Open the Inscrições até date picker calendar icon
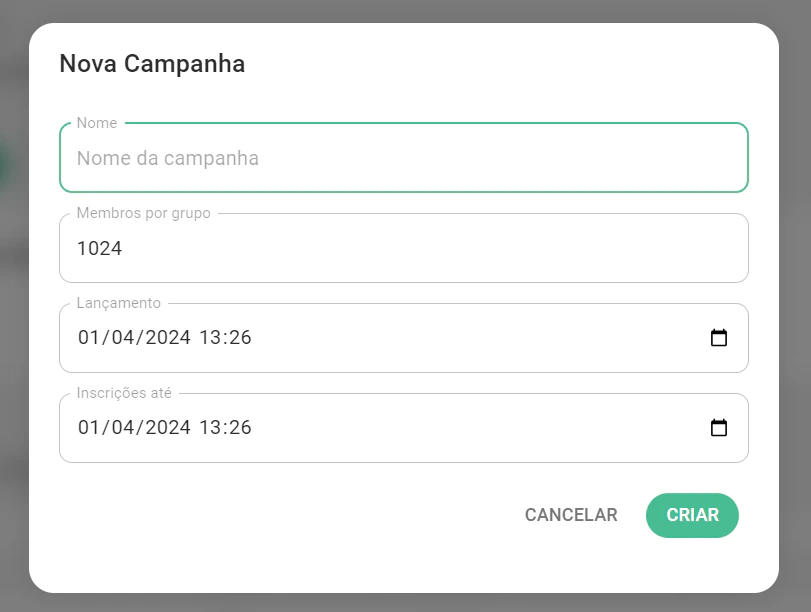Screen dimensions: 811x612 (719, 427)
